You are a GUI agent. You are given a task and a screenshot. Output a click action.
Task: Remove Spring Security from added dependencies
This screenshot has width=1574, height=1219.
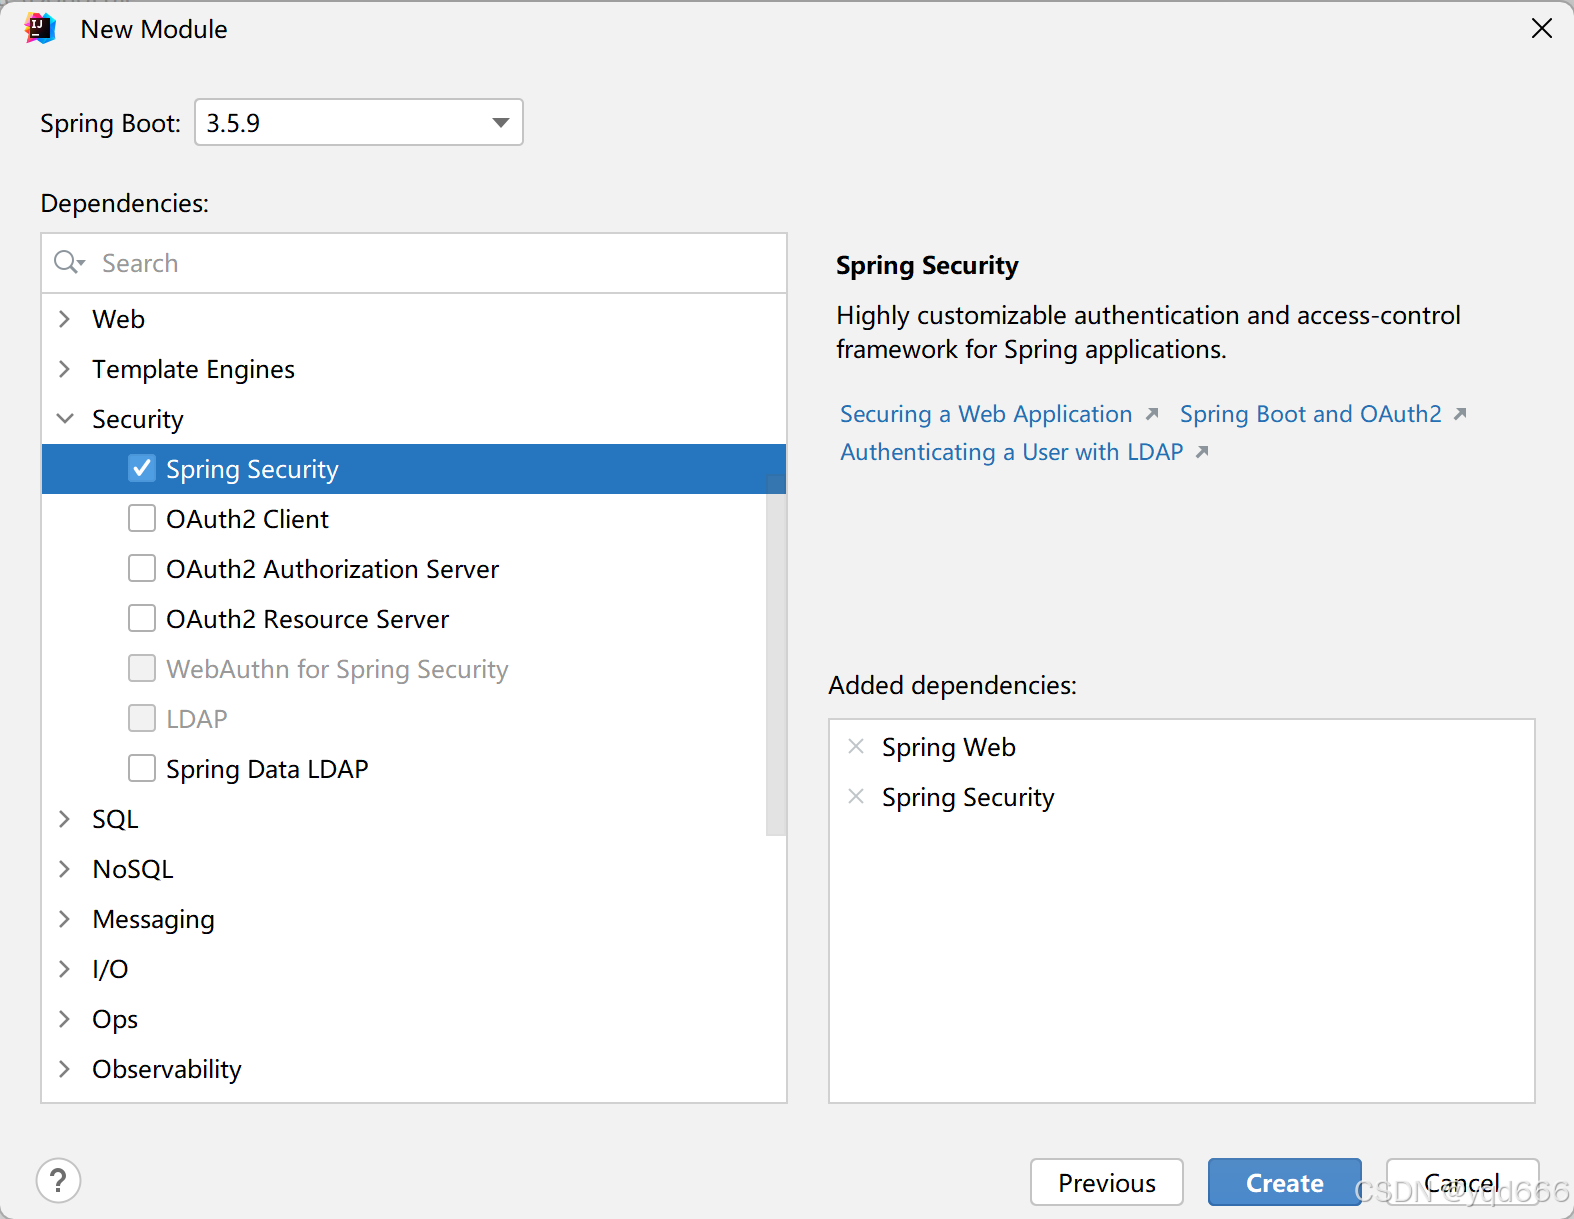tap(856, 796)
